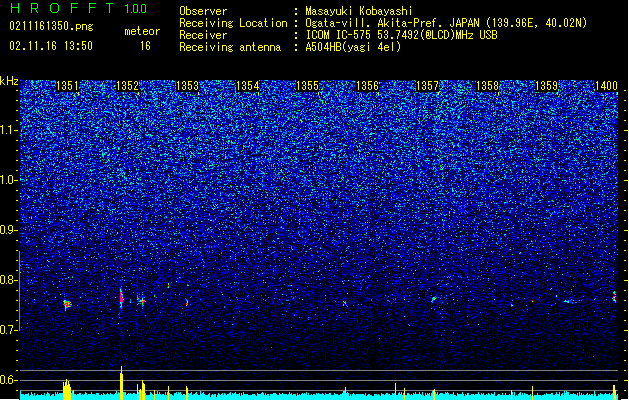Click the 1.1 kHz axis label
The height and width of the screenshot is (400, 629).
tap(9, 130)
